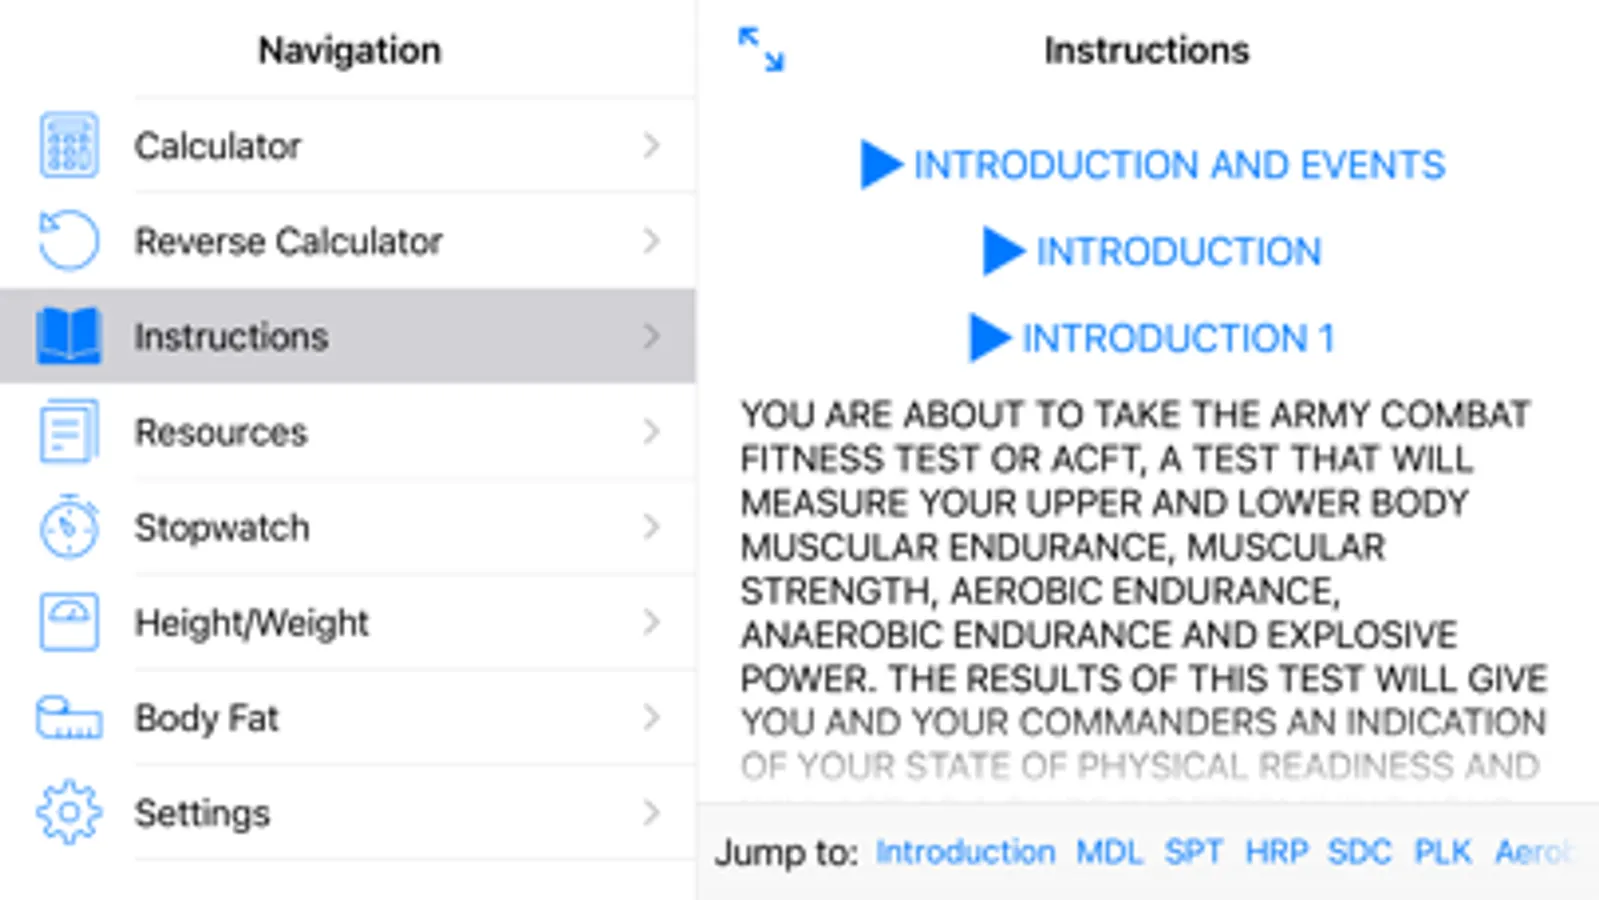Open the Body Fat menu row
Image resolution: width=1599 pixels, height=900 pixels.
[348, 717]
